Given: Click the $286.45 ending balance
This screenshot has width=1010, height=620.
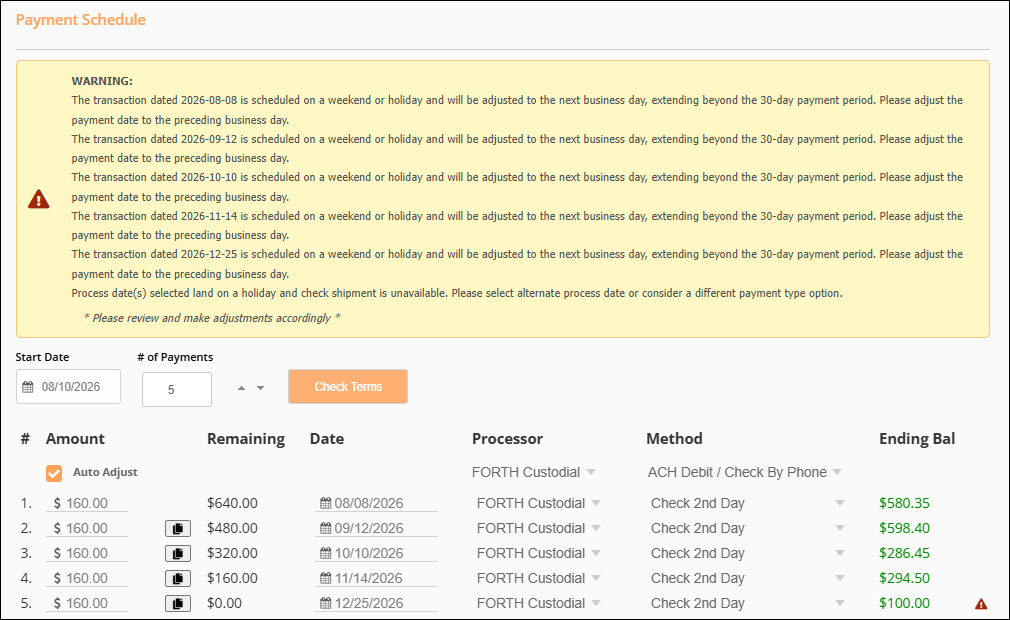Looking at the screenshot, I should point(904,553).
